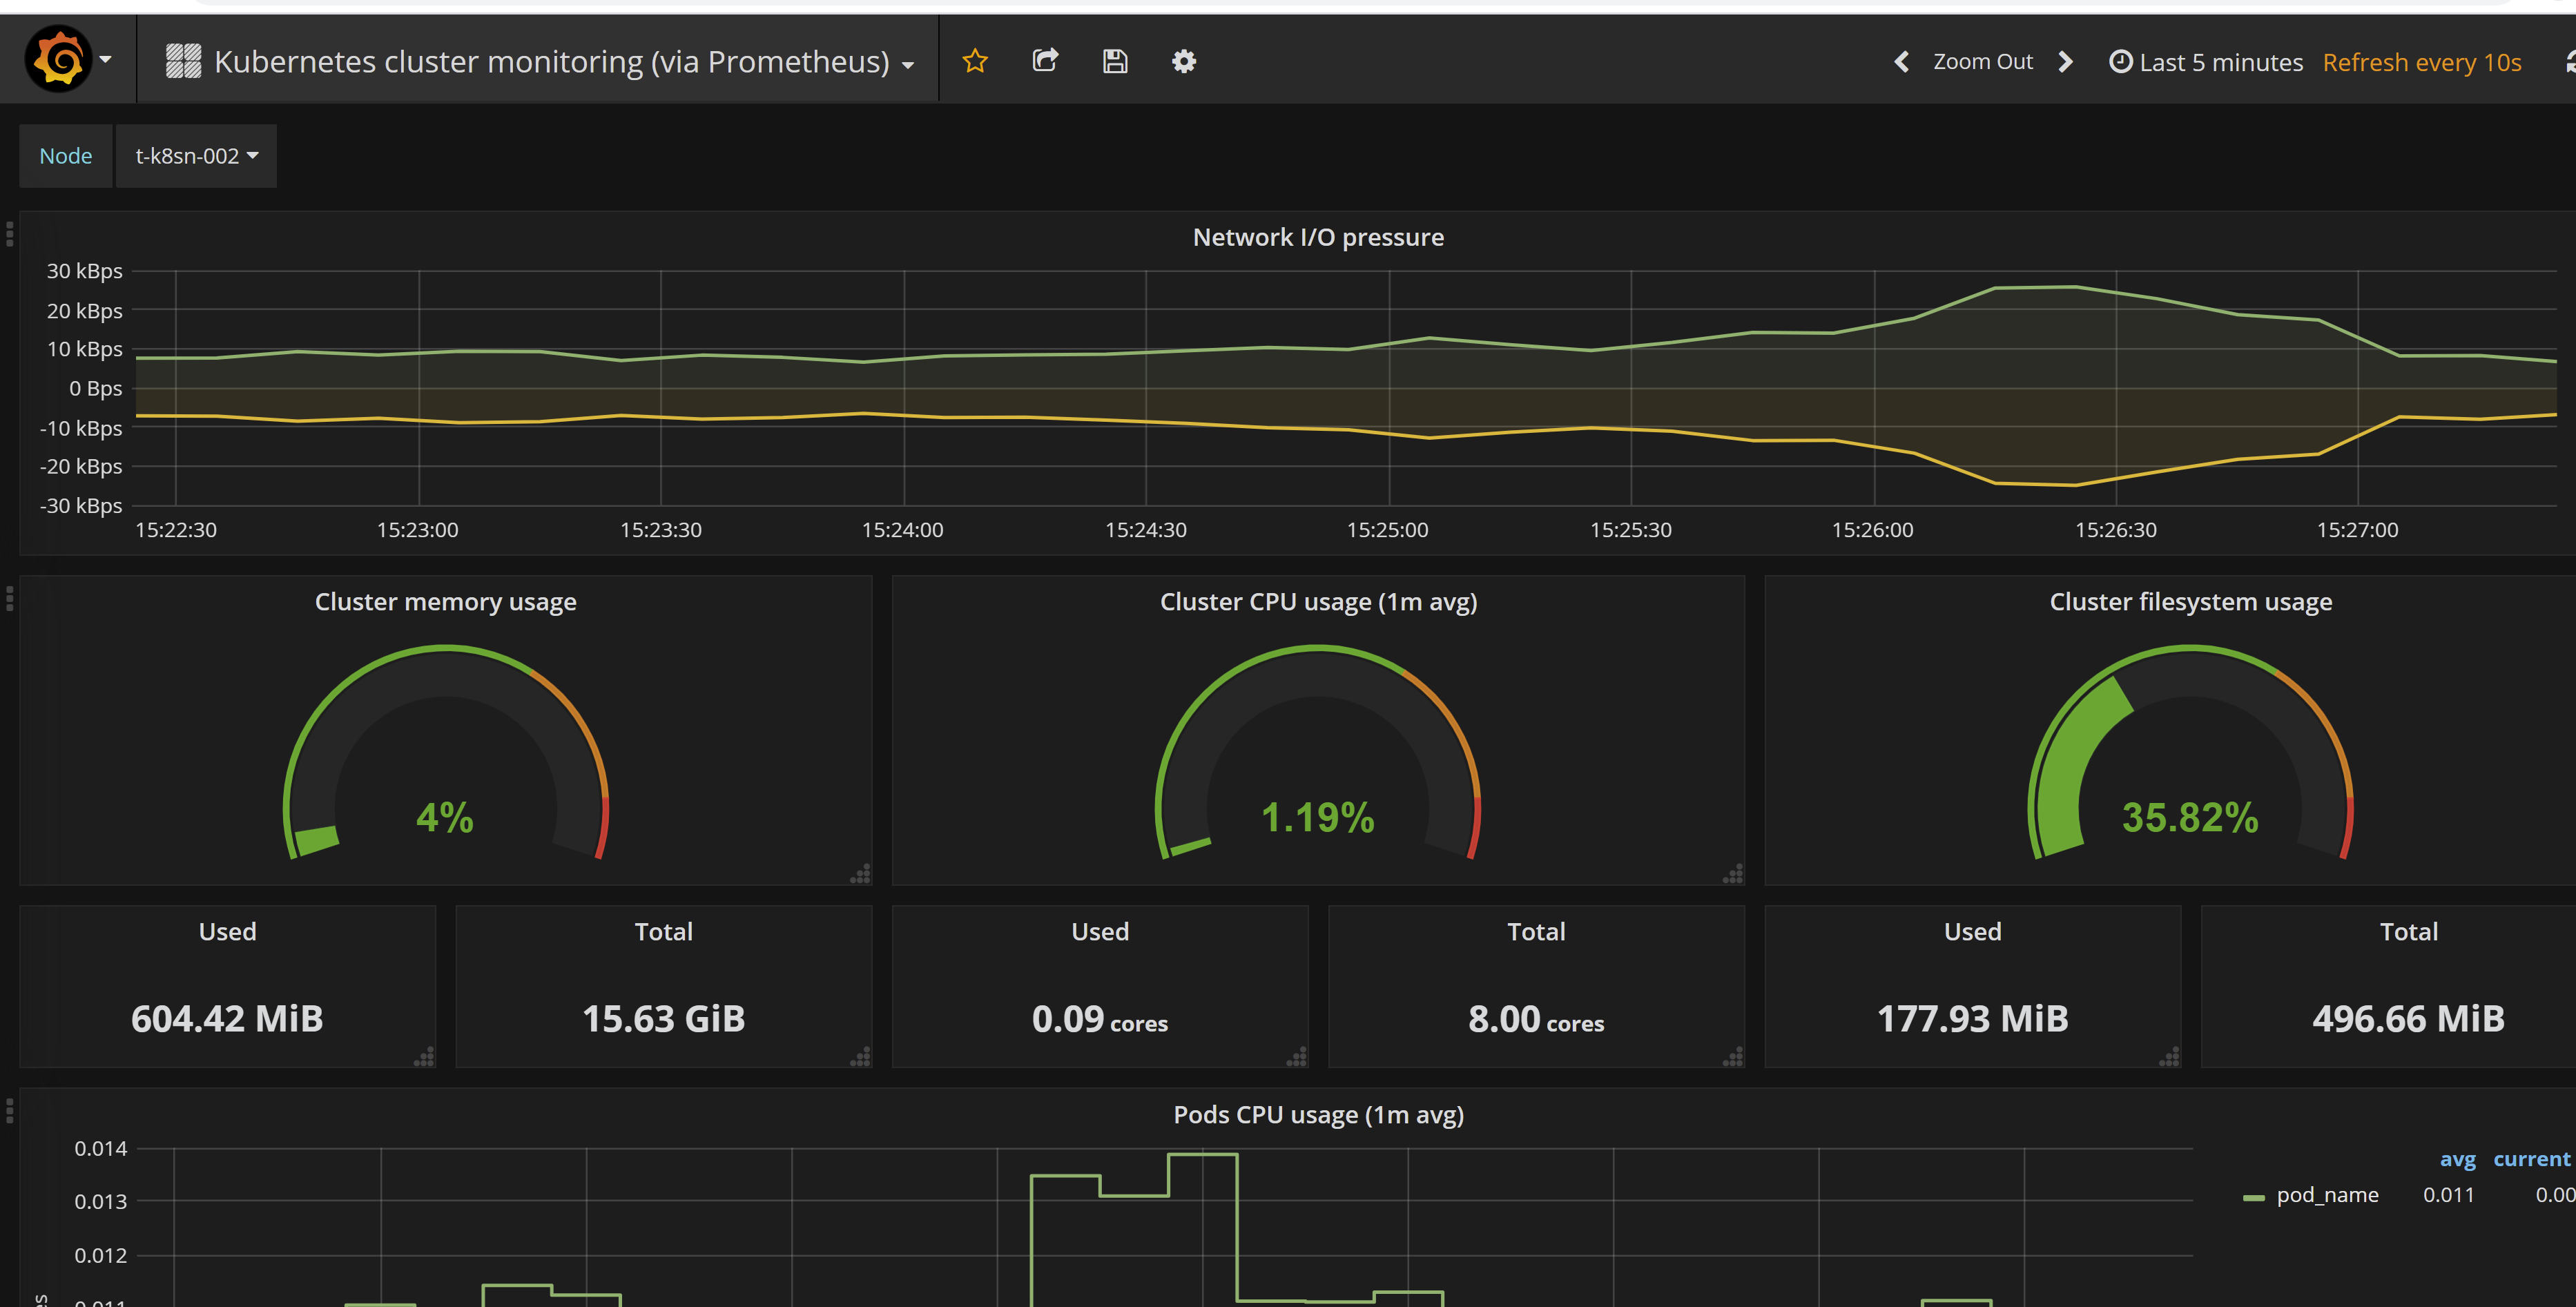Image resolution: width=2576 pixels, height=1307 pixels.
Task: Open Cluster CPU usage (1m avg) title menu
Action: 1318,601
